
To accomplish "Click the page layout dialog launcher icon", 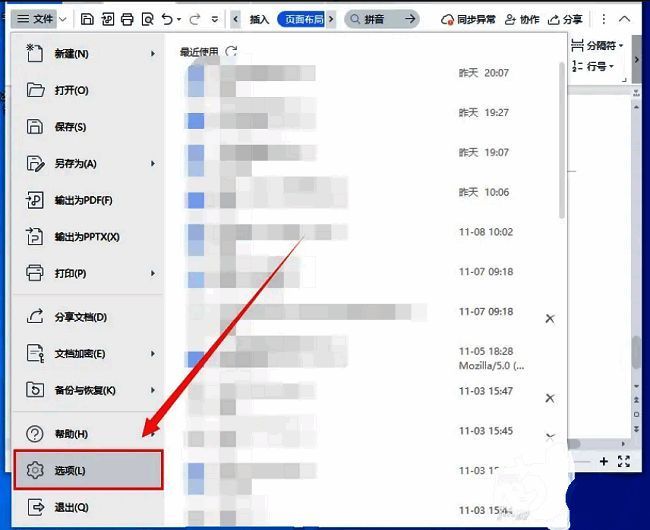I will pyautogui.click(x=624, y=80).
